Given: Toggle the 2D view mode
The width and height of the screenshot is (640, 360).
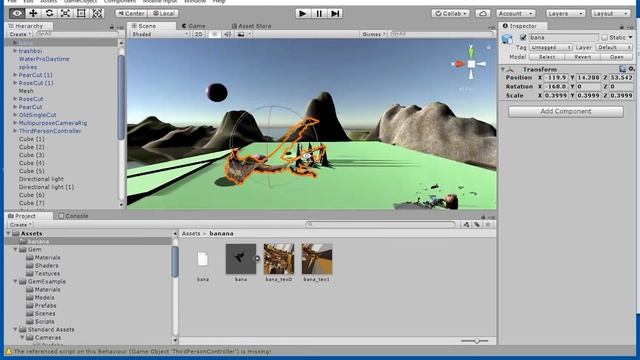Looking at the screenshot, I should (198, 34).
